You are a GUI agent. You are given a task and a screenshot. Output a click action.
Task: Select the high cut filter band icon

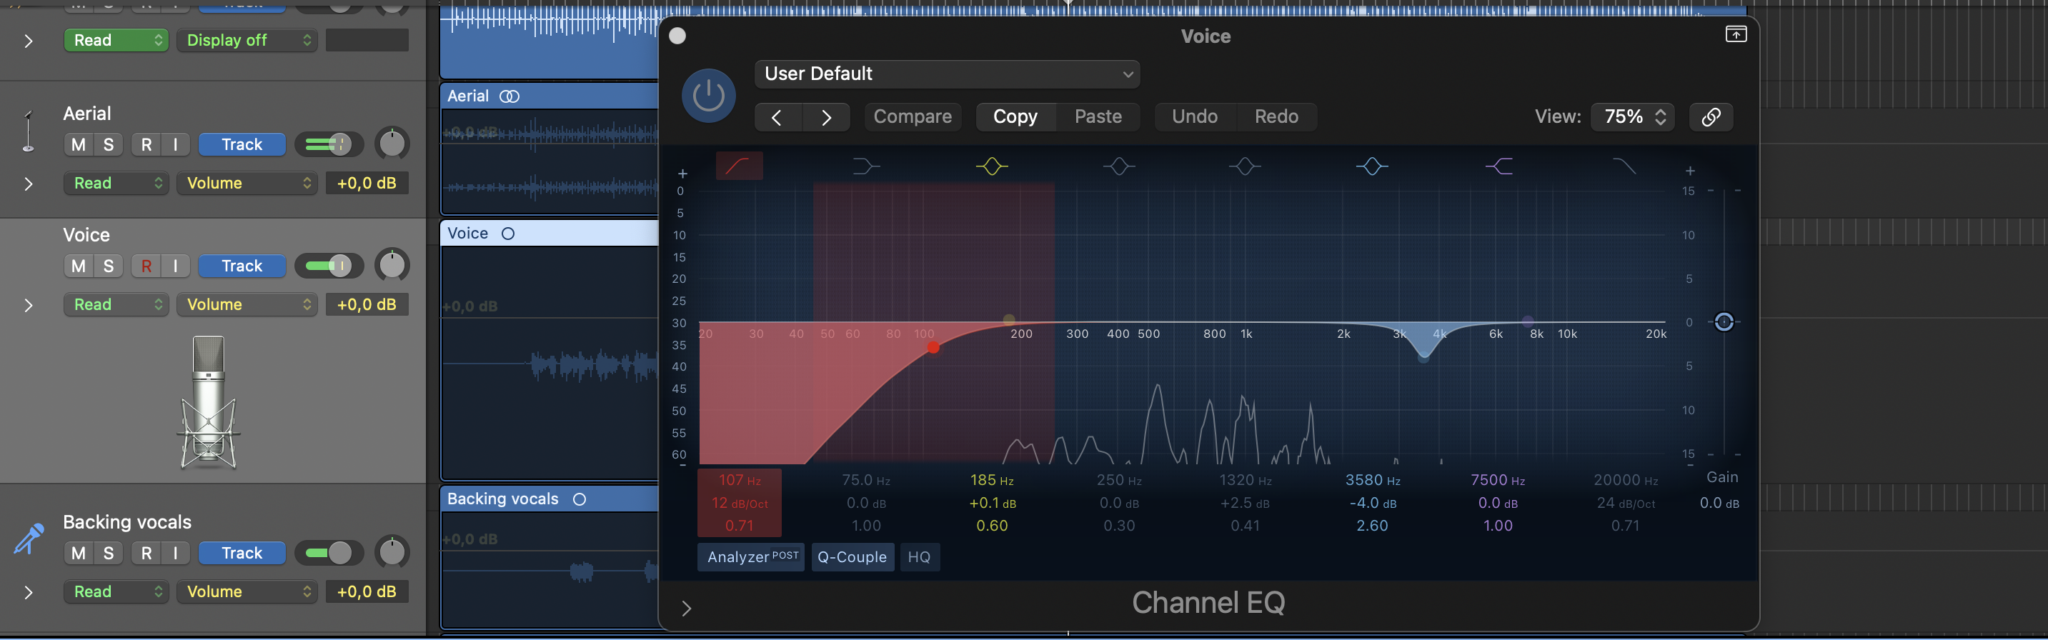click(1624, 166)
